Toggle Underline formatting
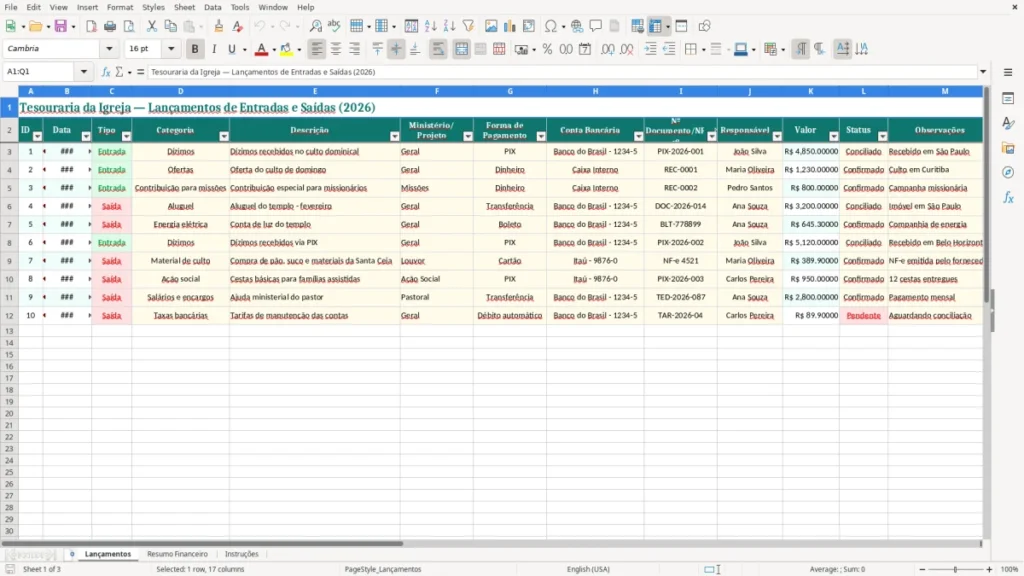Screen dimensions: 1024x576 pyautogui.click(x=231, y=49)
